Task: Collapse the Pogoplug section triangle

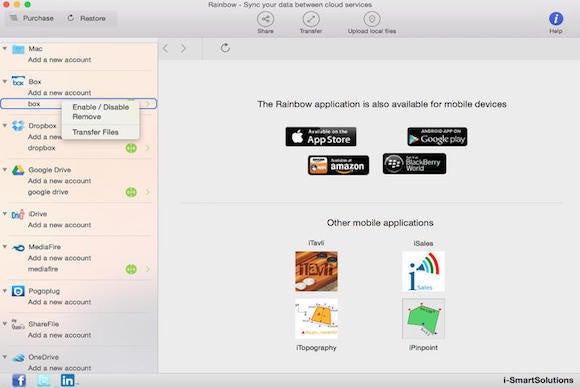Action: tap(5, 291)
